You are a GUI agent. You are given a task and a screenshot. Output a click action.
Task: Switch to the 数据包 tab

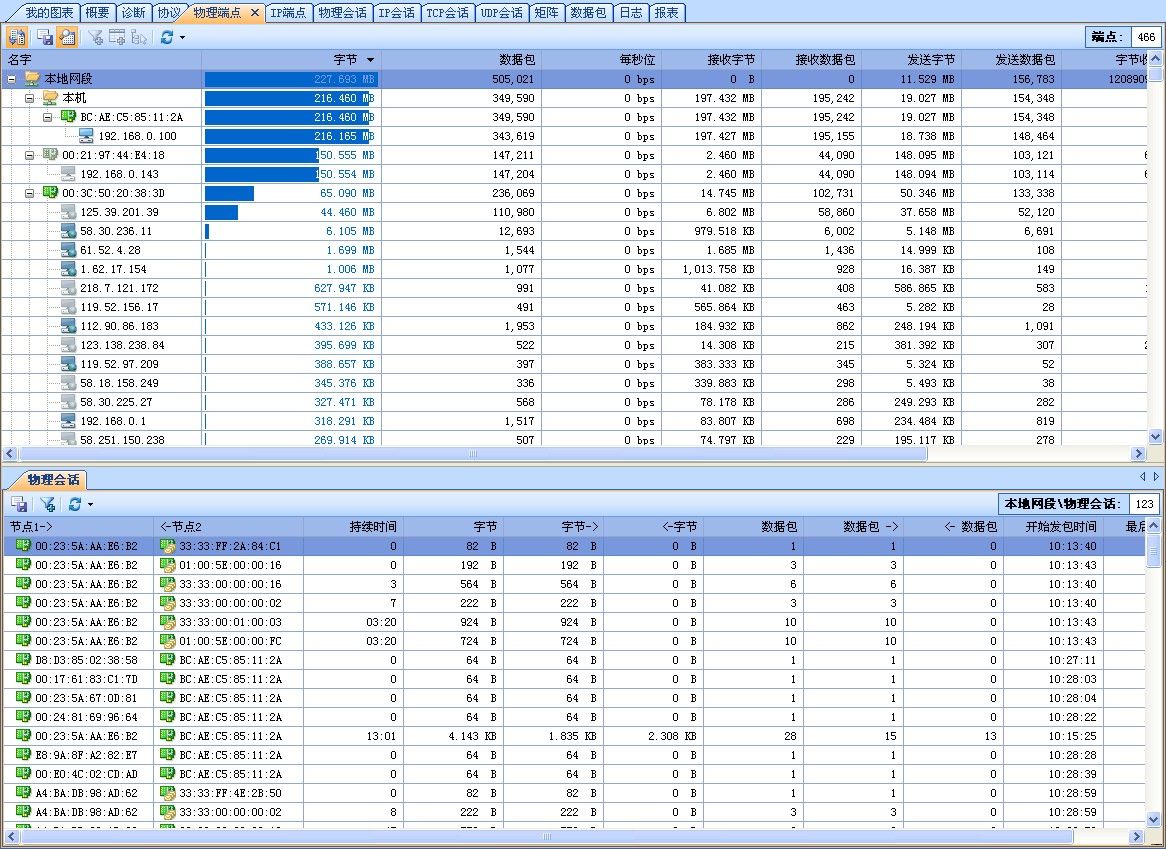[586, 13]
